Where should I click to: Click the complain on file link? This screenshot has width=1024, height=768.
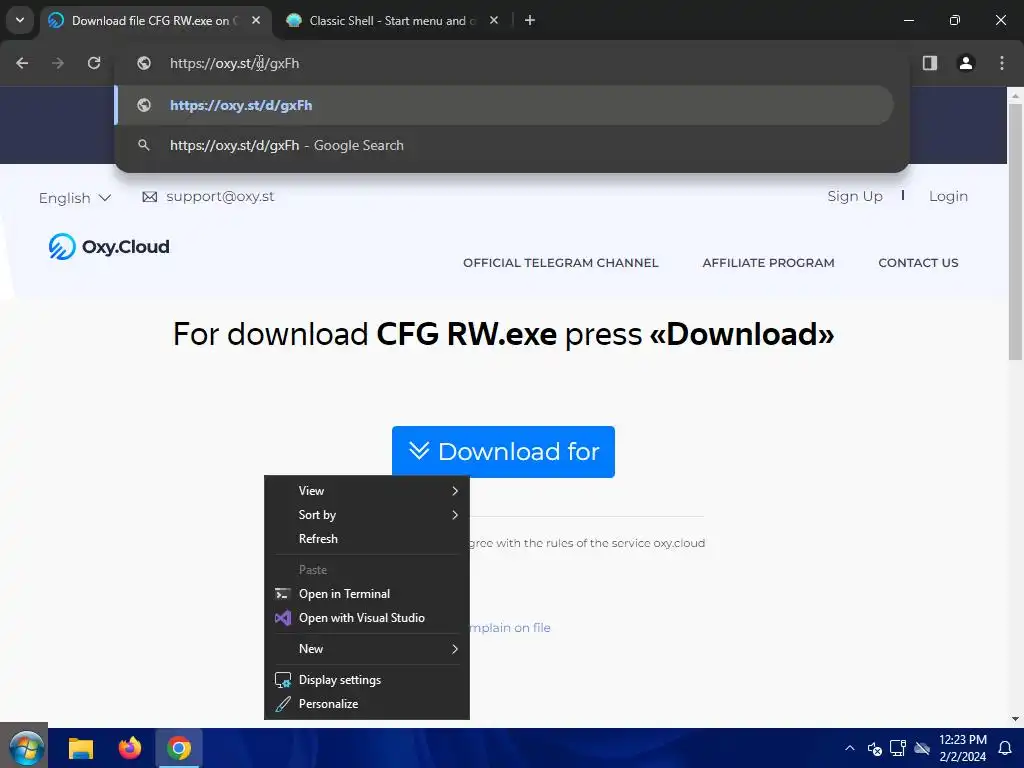click(510, 628)
